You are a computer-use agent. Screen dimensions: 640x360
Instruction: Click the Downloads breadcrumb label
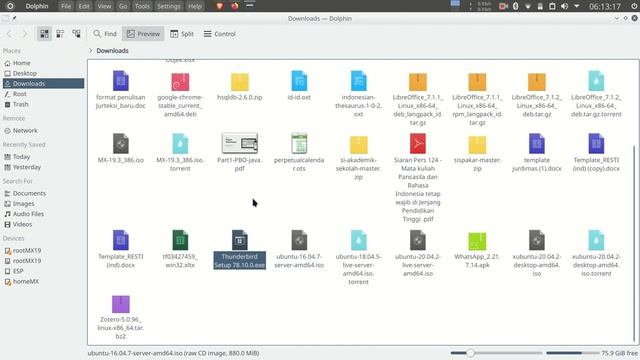tap(112, 51)
